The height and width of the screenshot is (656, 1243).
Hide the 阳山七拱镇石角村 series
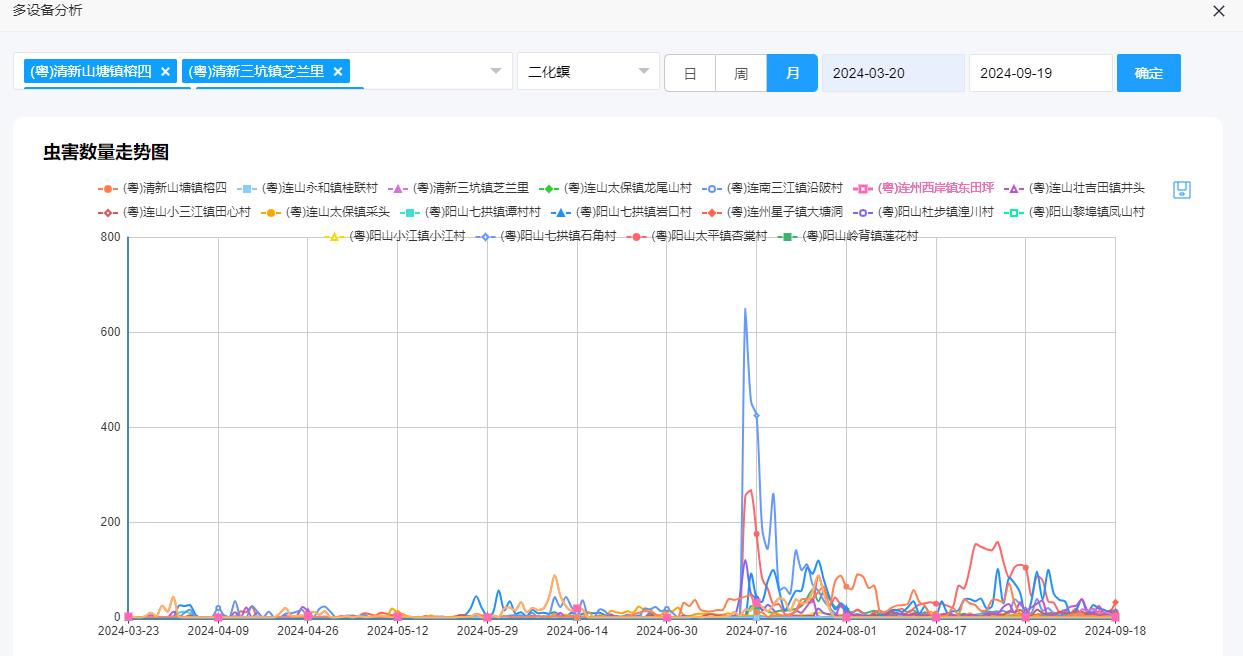pyautogui.click(x=557, y=236)
